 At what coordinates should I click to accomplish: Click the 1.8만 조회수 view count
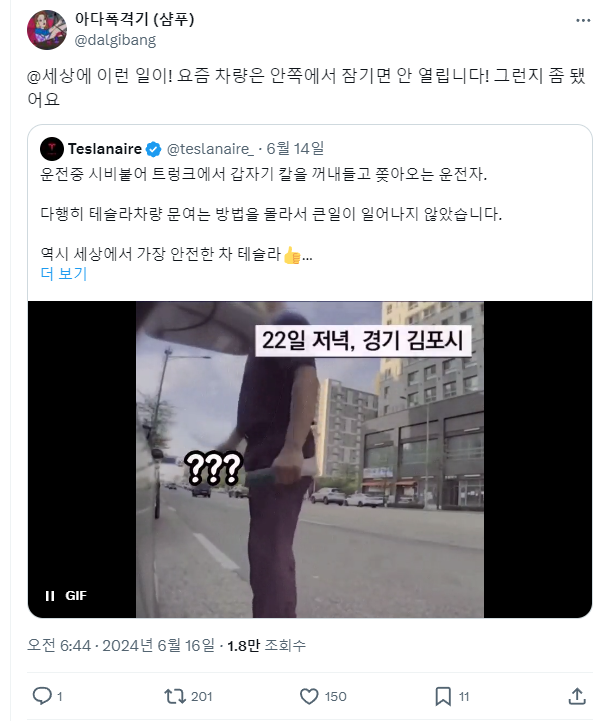(266, 645)
